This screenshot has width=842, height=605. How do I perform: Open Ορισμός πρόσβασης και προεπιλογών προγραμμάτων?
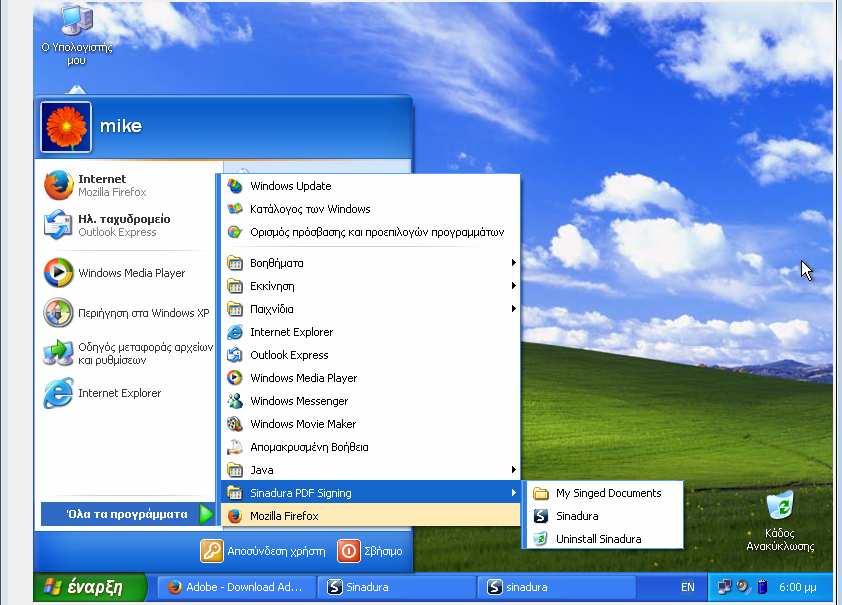371,232
